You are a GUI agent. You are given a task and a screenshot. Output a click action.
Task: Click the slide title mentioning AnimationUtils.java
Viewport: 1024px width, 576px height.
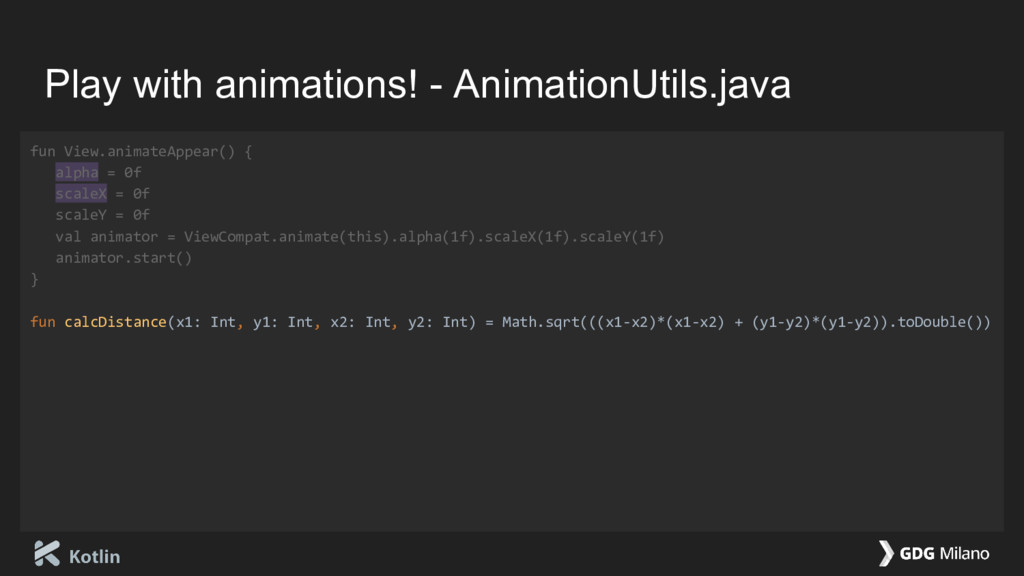[x=417, y=86]
